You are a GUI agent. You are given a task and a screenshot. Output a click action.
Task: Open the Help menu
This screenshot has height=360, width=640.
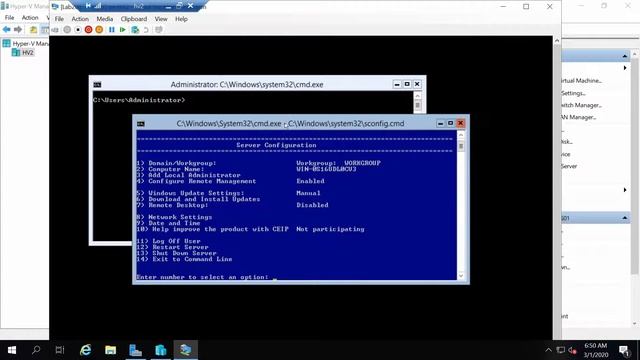click(x=181, y=19)
